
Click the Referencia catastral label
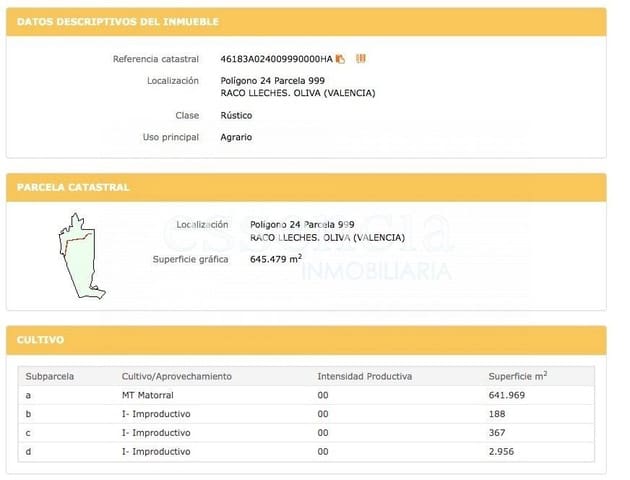(156, 59)
